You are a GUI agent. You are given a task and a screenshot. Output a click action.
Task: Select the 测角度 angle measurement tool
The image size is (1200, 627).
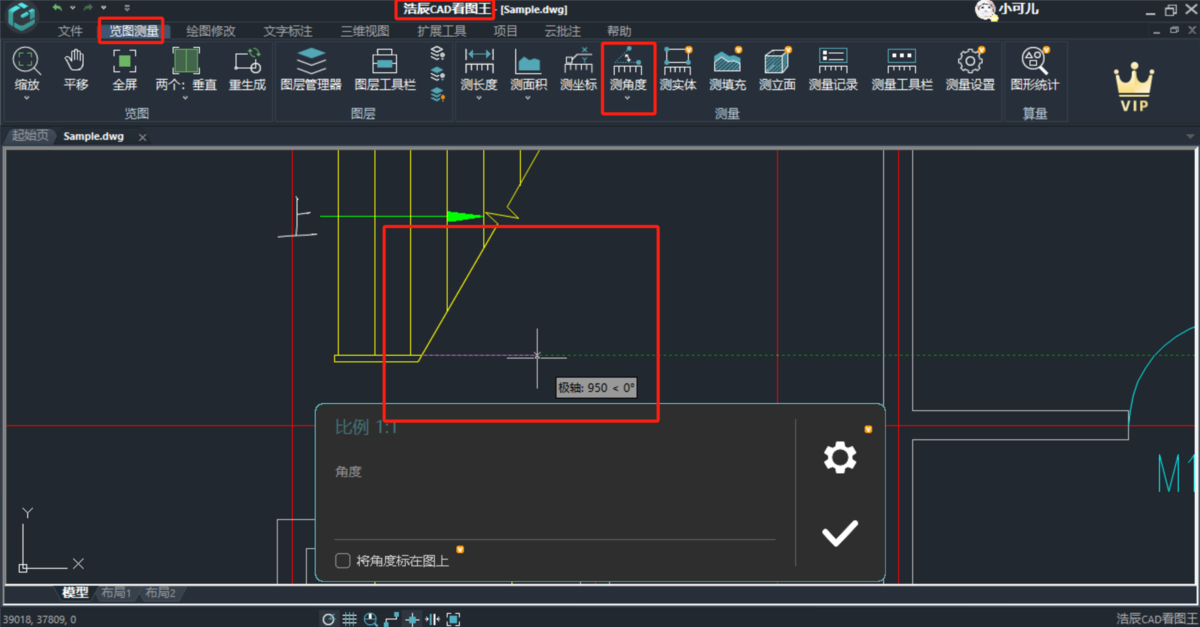point(628,68)
